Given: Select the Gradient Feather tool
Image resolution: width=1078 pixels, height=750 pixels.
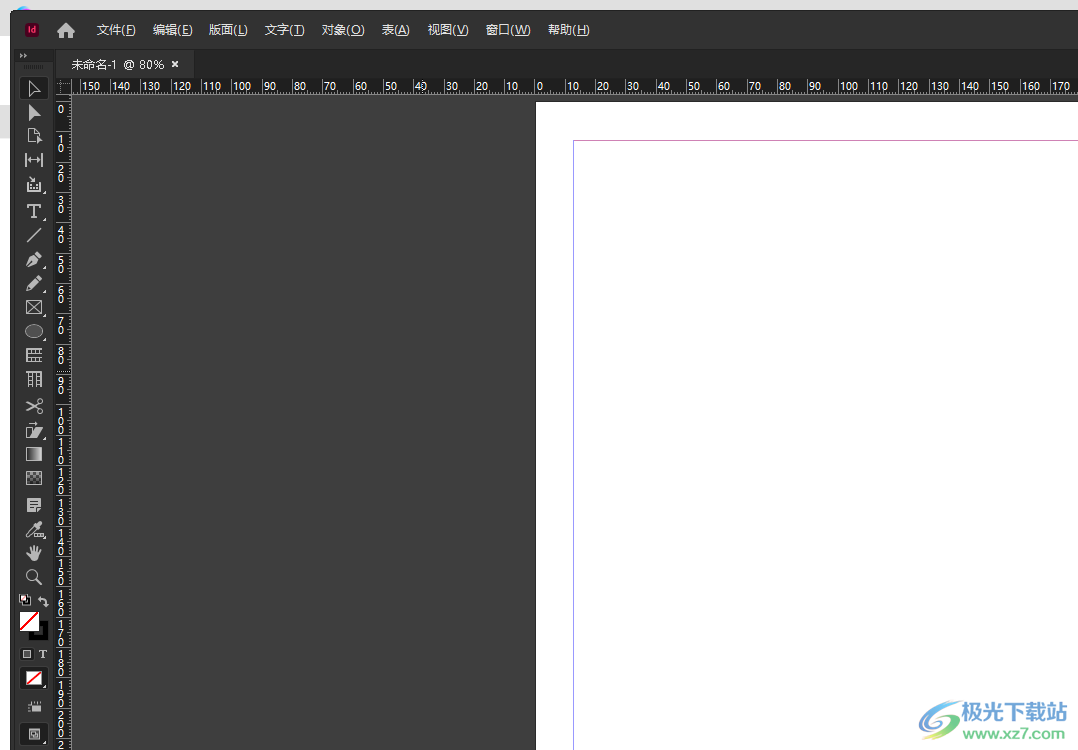Looking at the screenshot, I should coord(34,478).
